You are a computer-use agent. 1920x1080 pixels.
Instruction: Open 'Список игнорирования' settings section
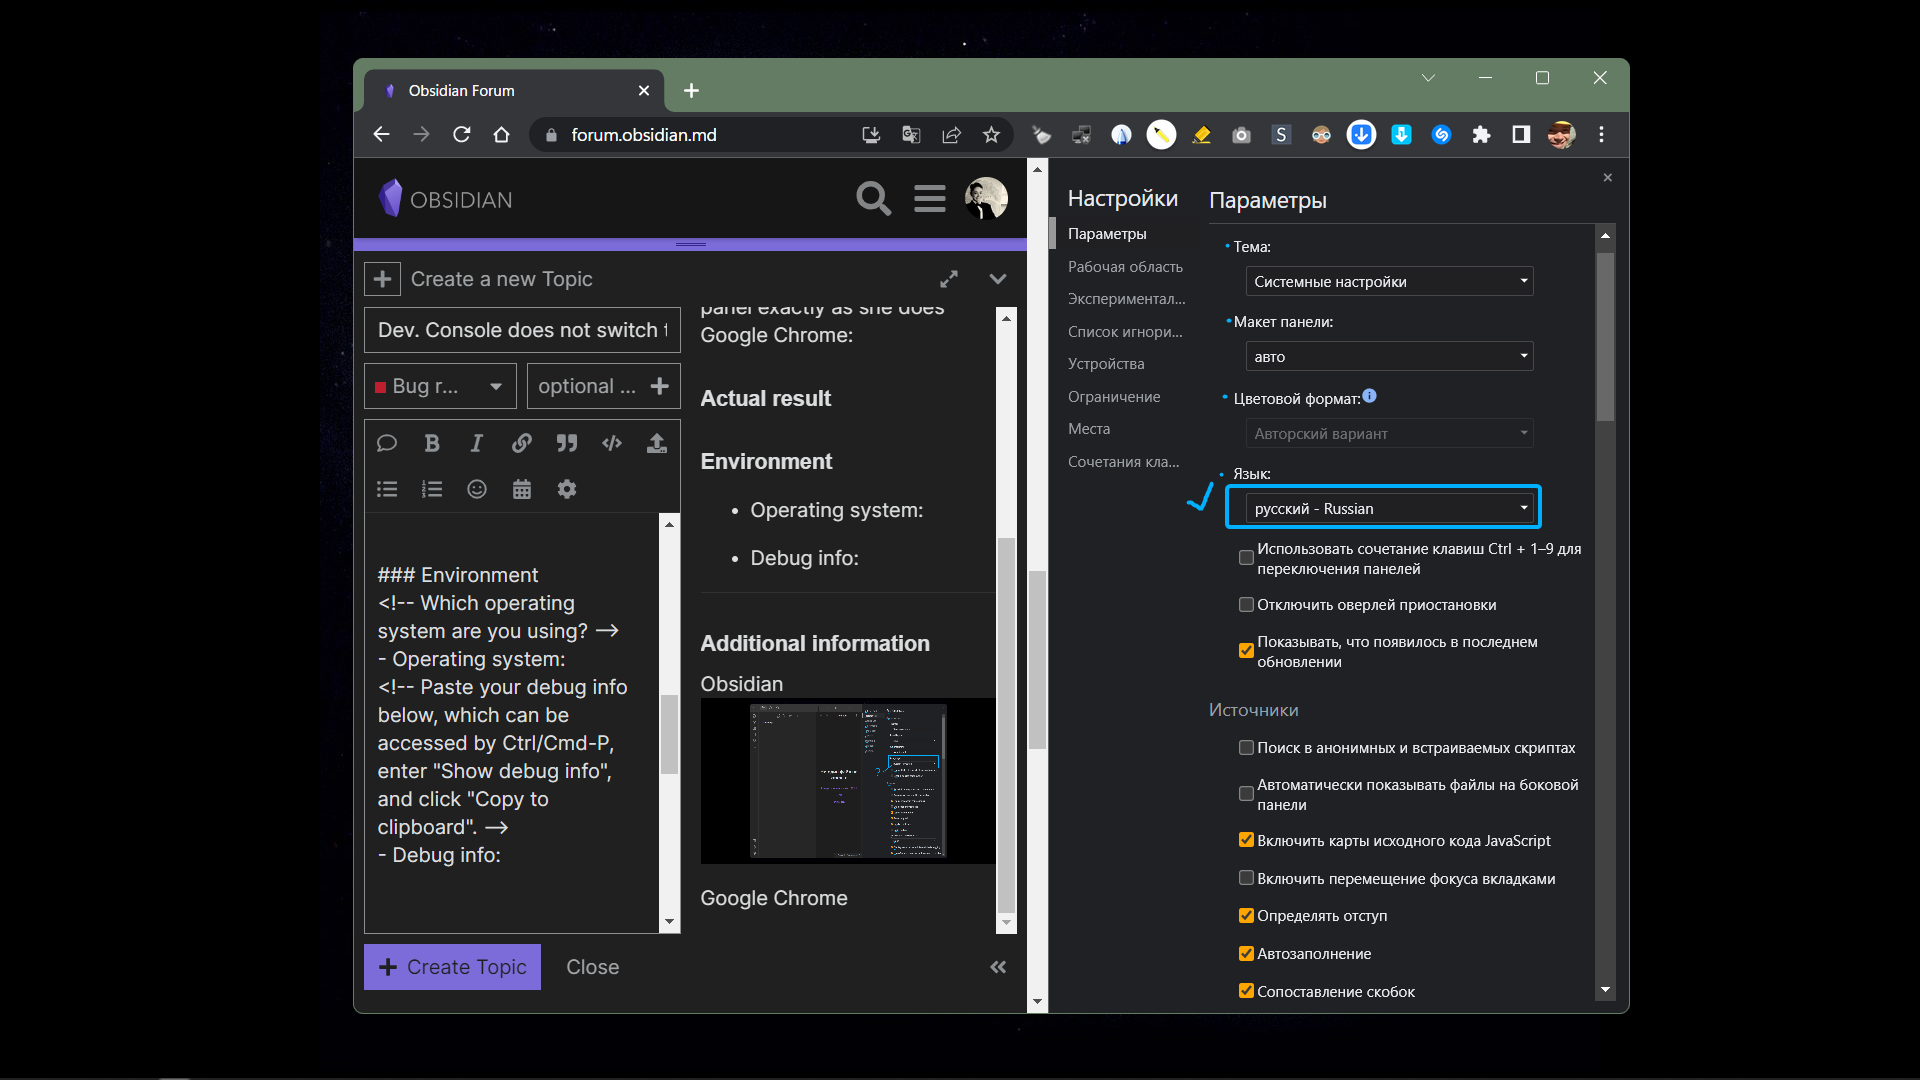1125,332
